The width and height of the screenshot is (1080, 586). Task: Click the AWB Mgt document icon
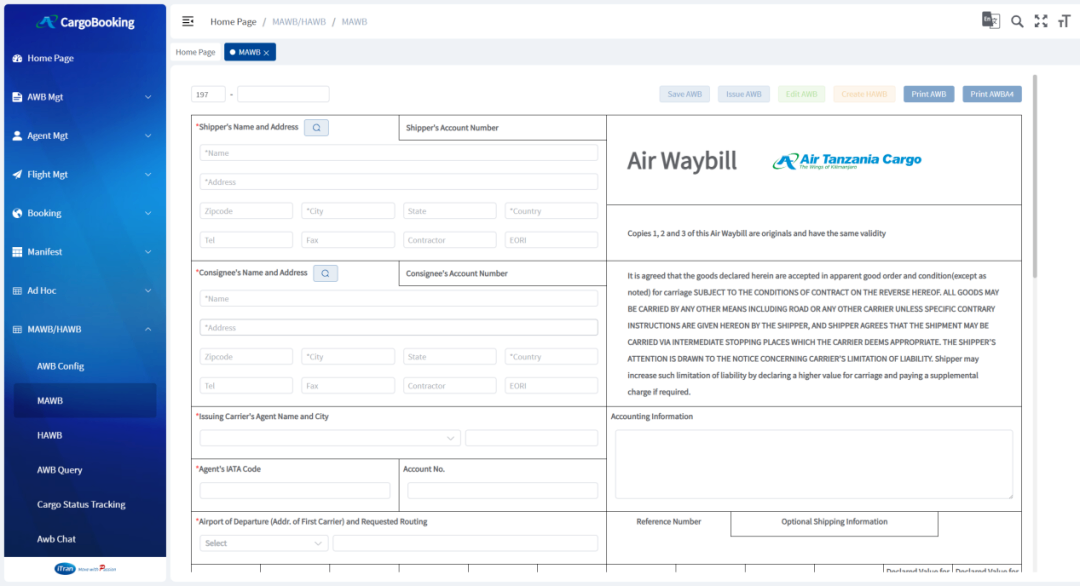point(17,97)
